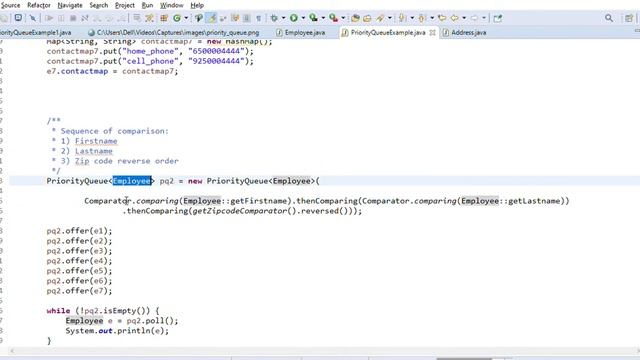
Task: Open the External Tools dropdown arrow
Action: pos(343,18)
